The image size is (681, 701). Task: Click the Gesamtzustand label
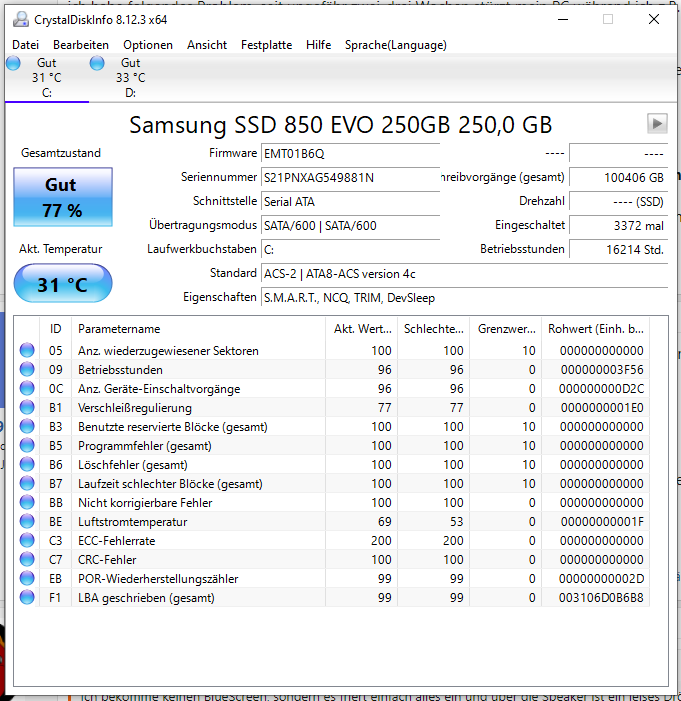[61, 153]
